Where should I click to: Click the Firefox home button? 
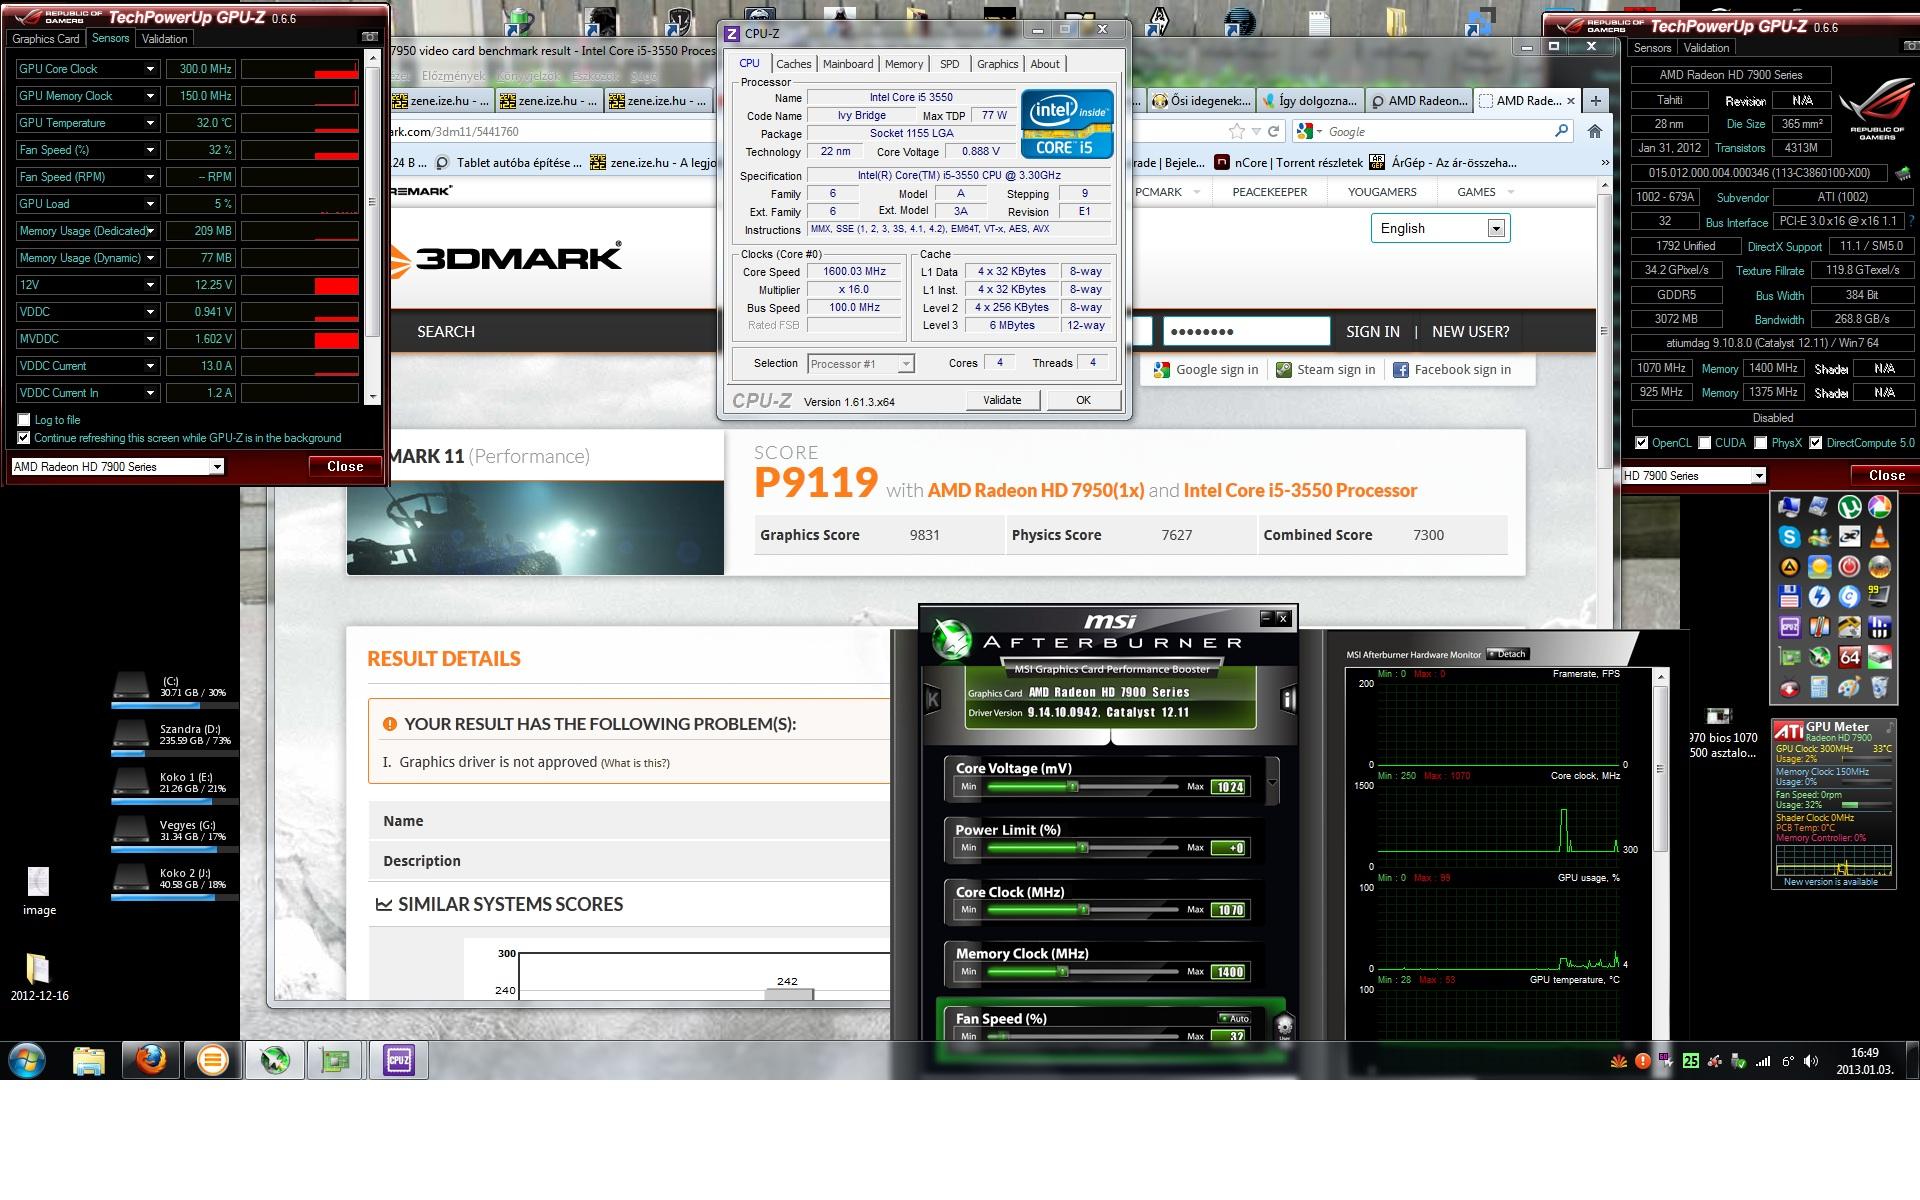pyautogui.click(x=1595, y=131)
